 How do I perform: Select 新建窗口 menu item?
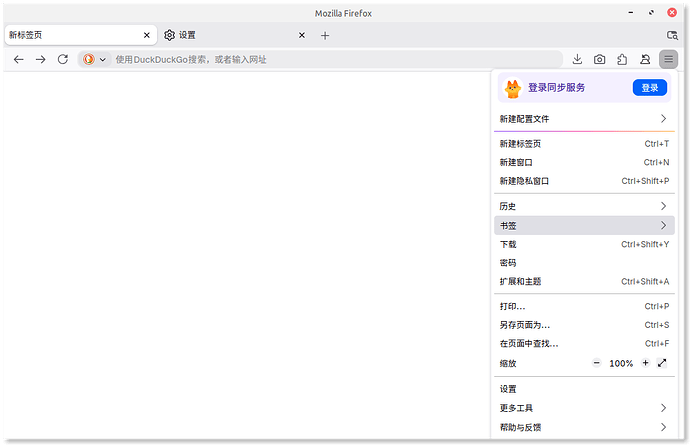(584, 162)
